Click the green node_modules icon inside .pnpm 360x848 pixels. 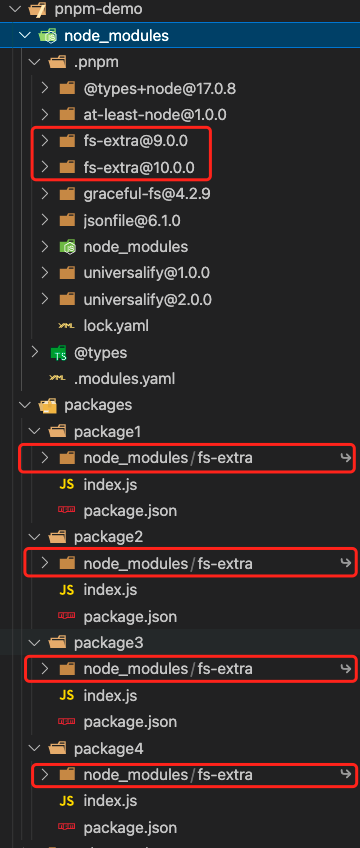point(67,247)
